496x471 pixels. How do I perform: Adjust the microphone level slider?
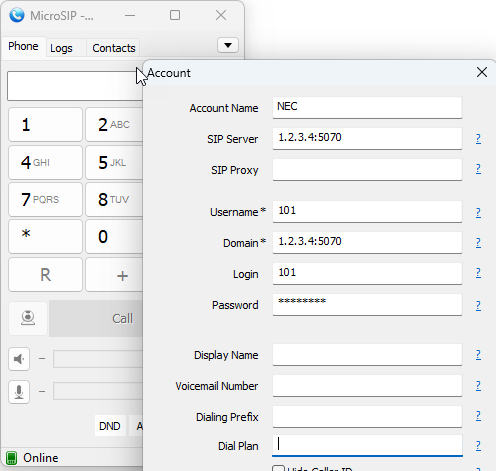pyautogui.click(x=98, y=391)
